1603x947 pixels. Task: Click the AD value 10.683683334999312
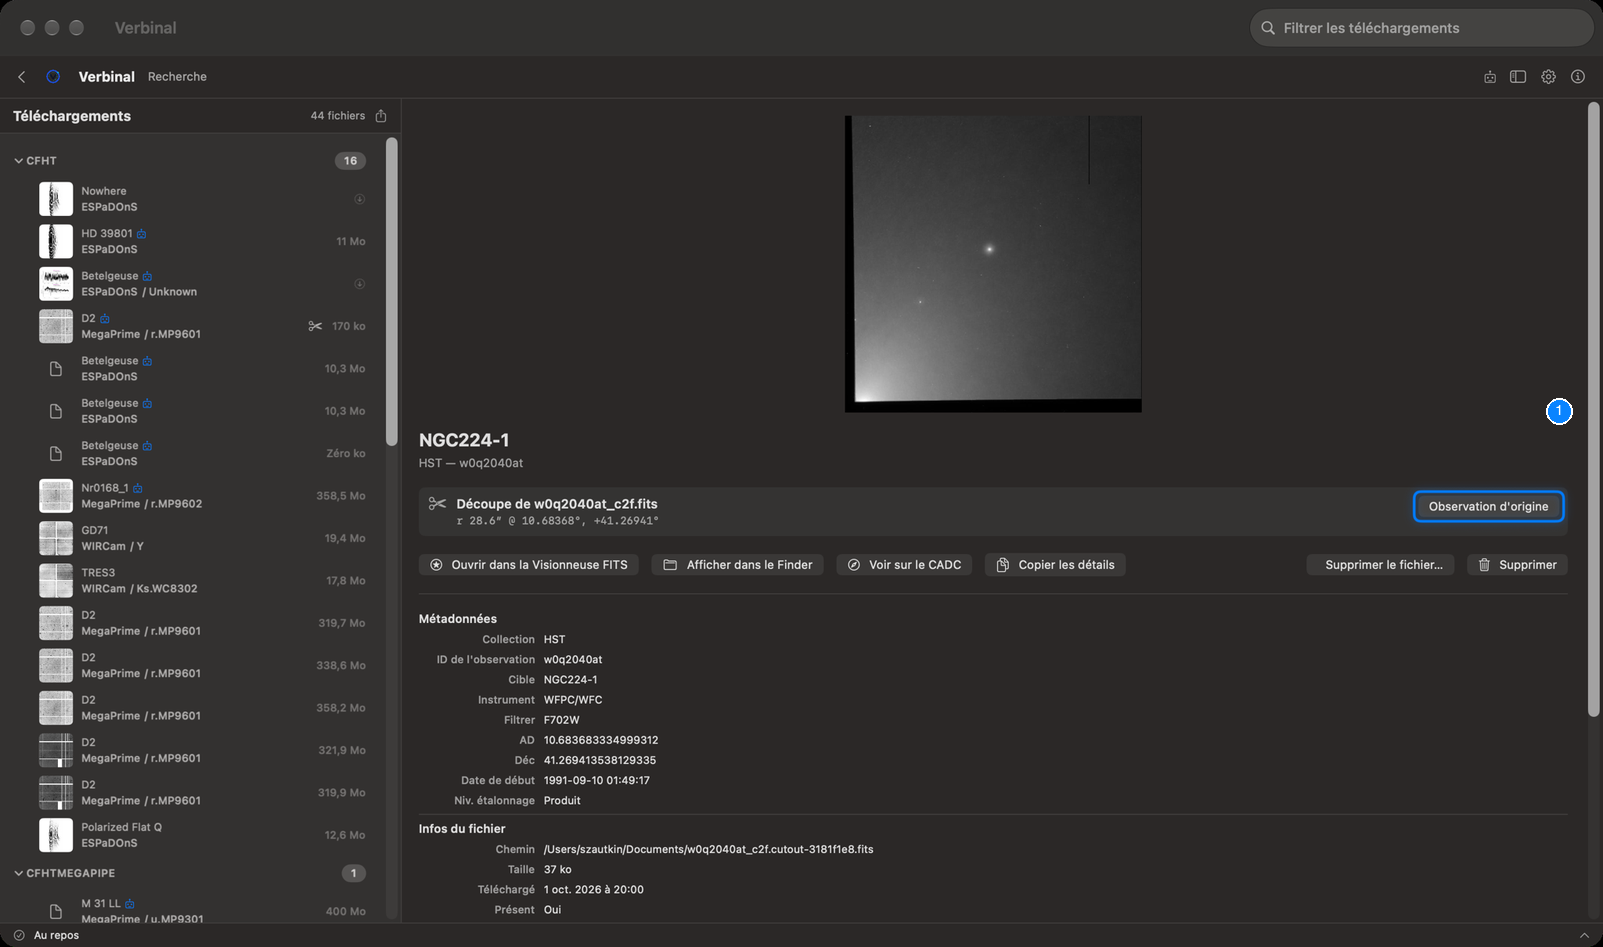[x=601, y=740]
